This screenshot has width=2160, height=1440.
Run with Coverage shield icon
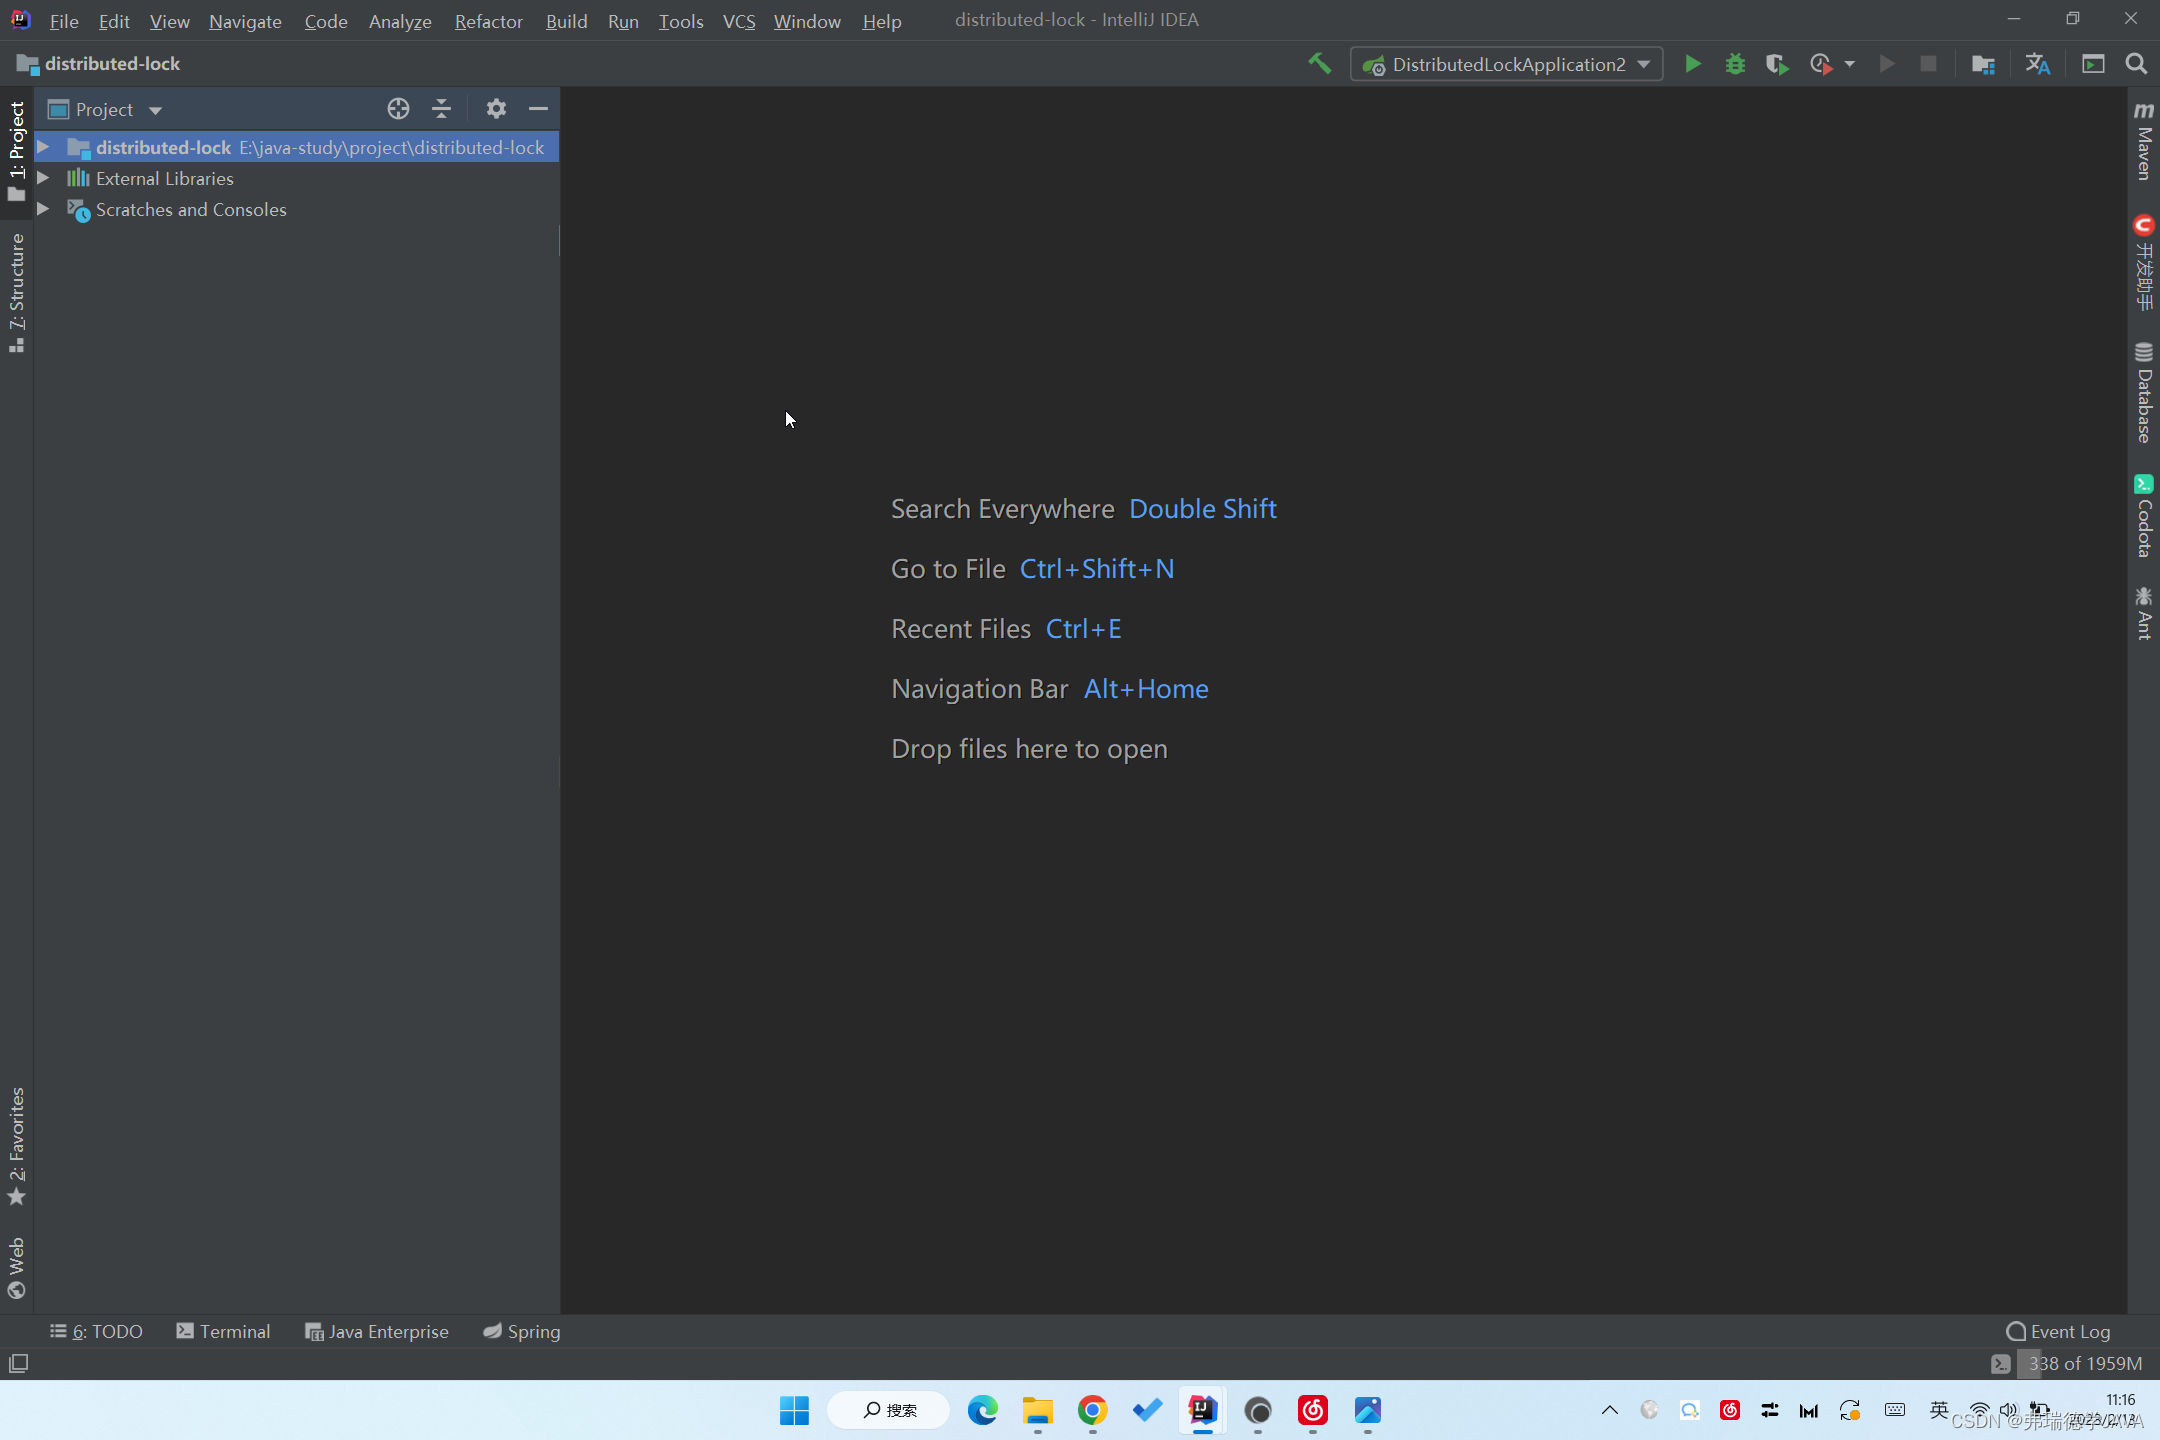pyautogui.click(x=1777, y=64)
